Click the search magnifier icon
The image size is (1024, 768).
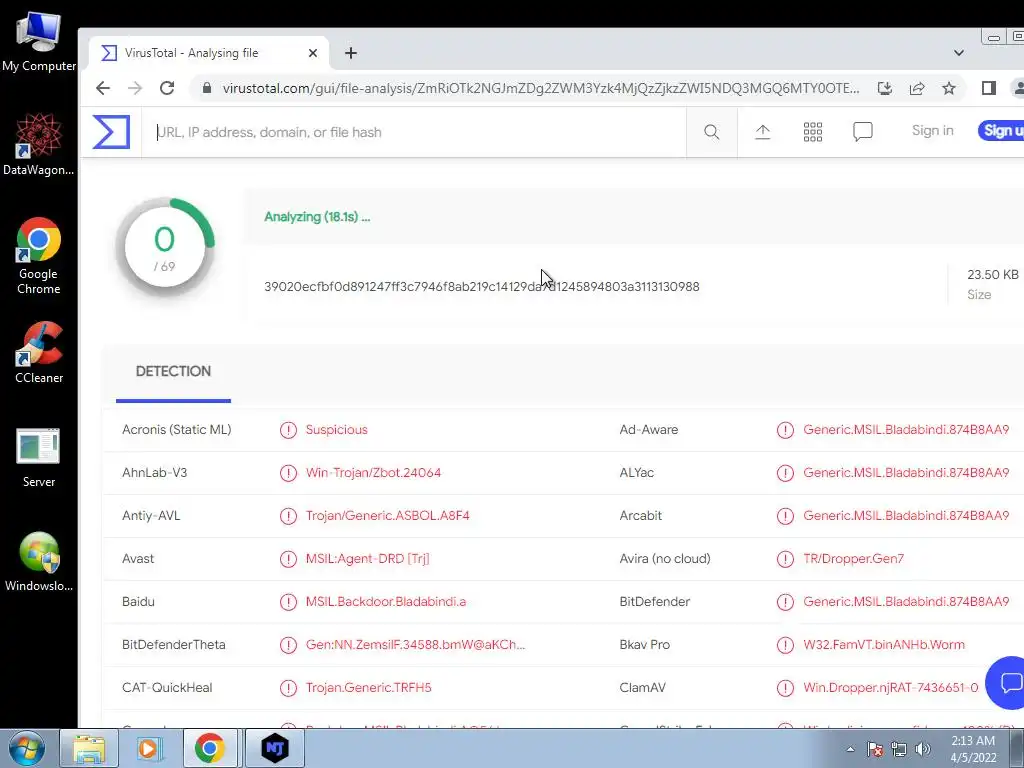712,132
